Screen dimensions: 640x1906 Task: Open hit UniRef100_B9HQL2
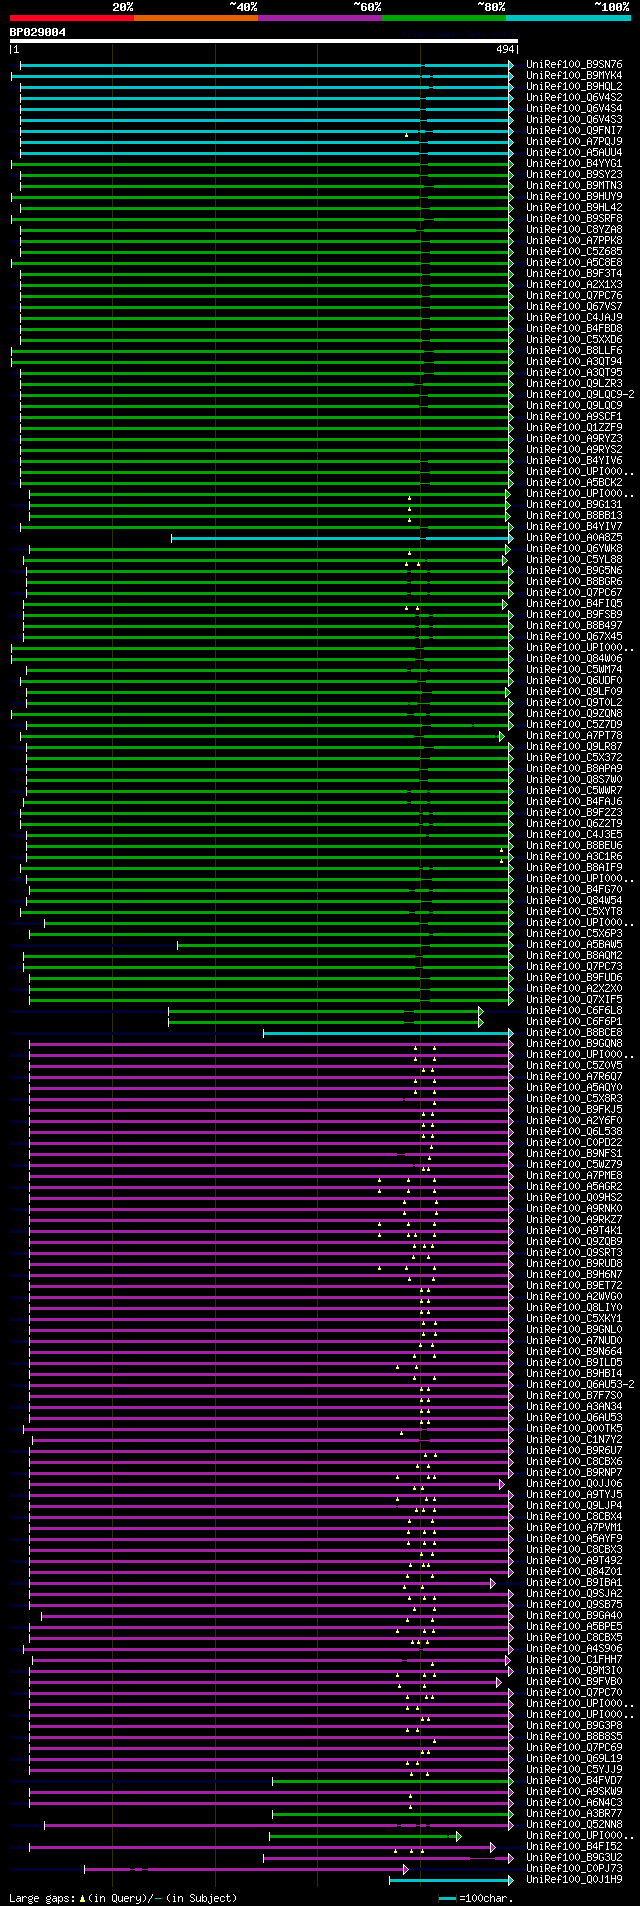tap(574, 87)
